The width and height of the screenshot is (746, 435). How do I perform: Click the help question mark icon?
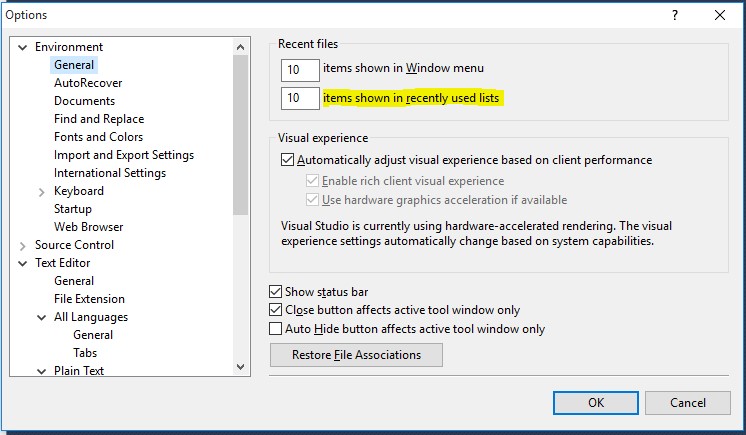coord(675,15)
